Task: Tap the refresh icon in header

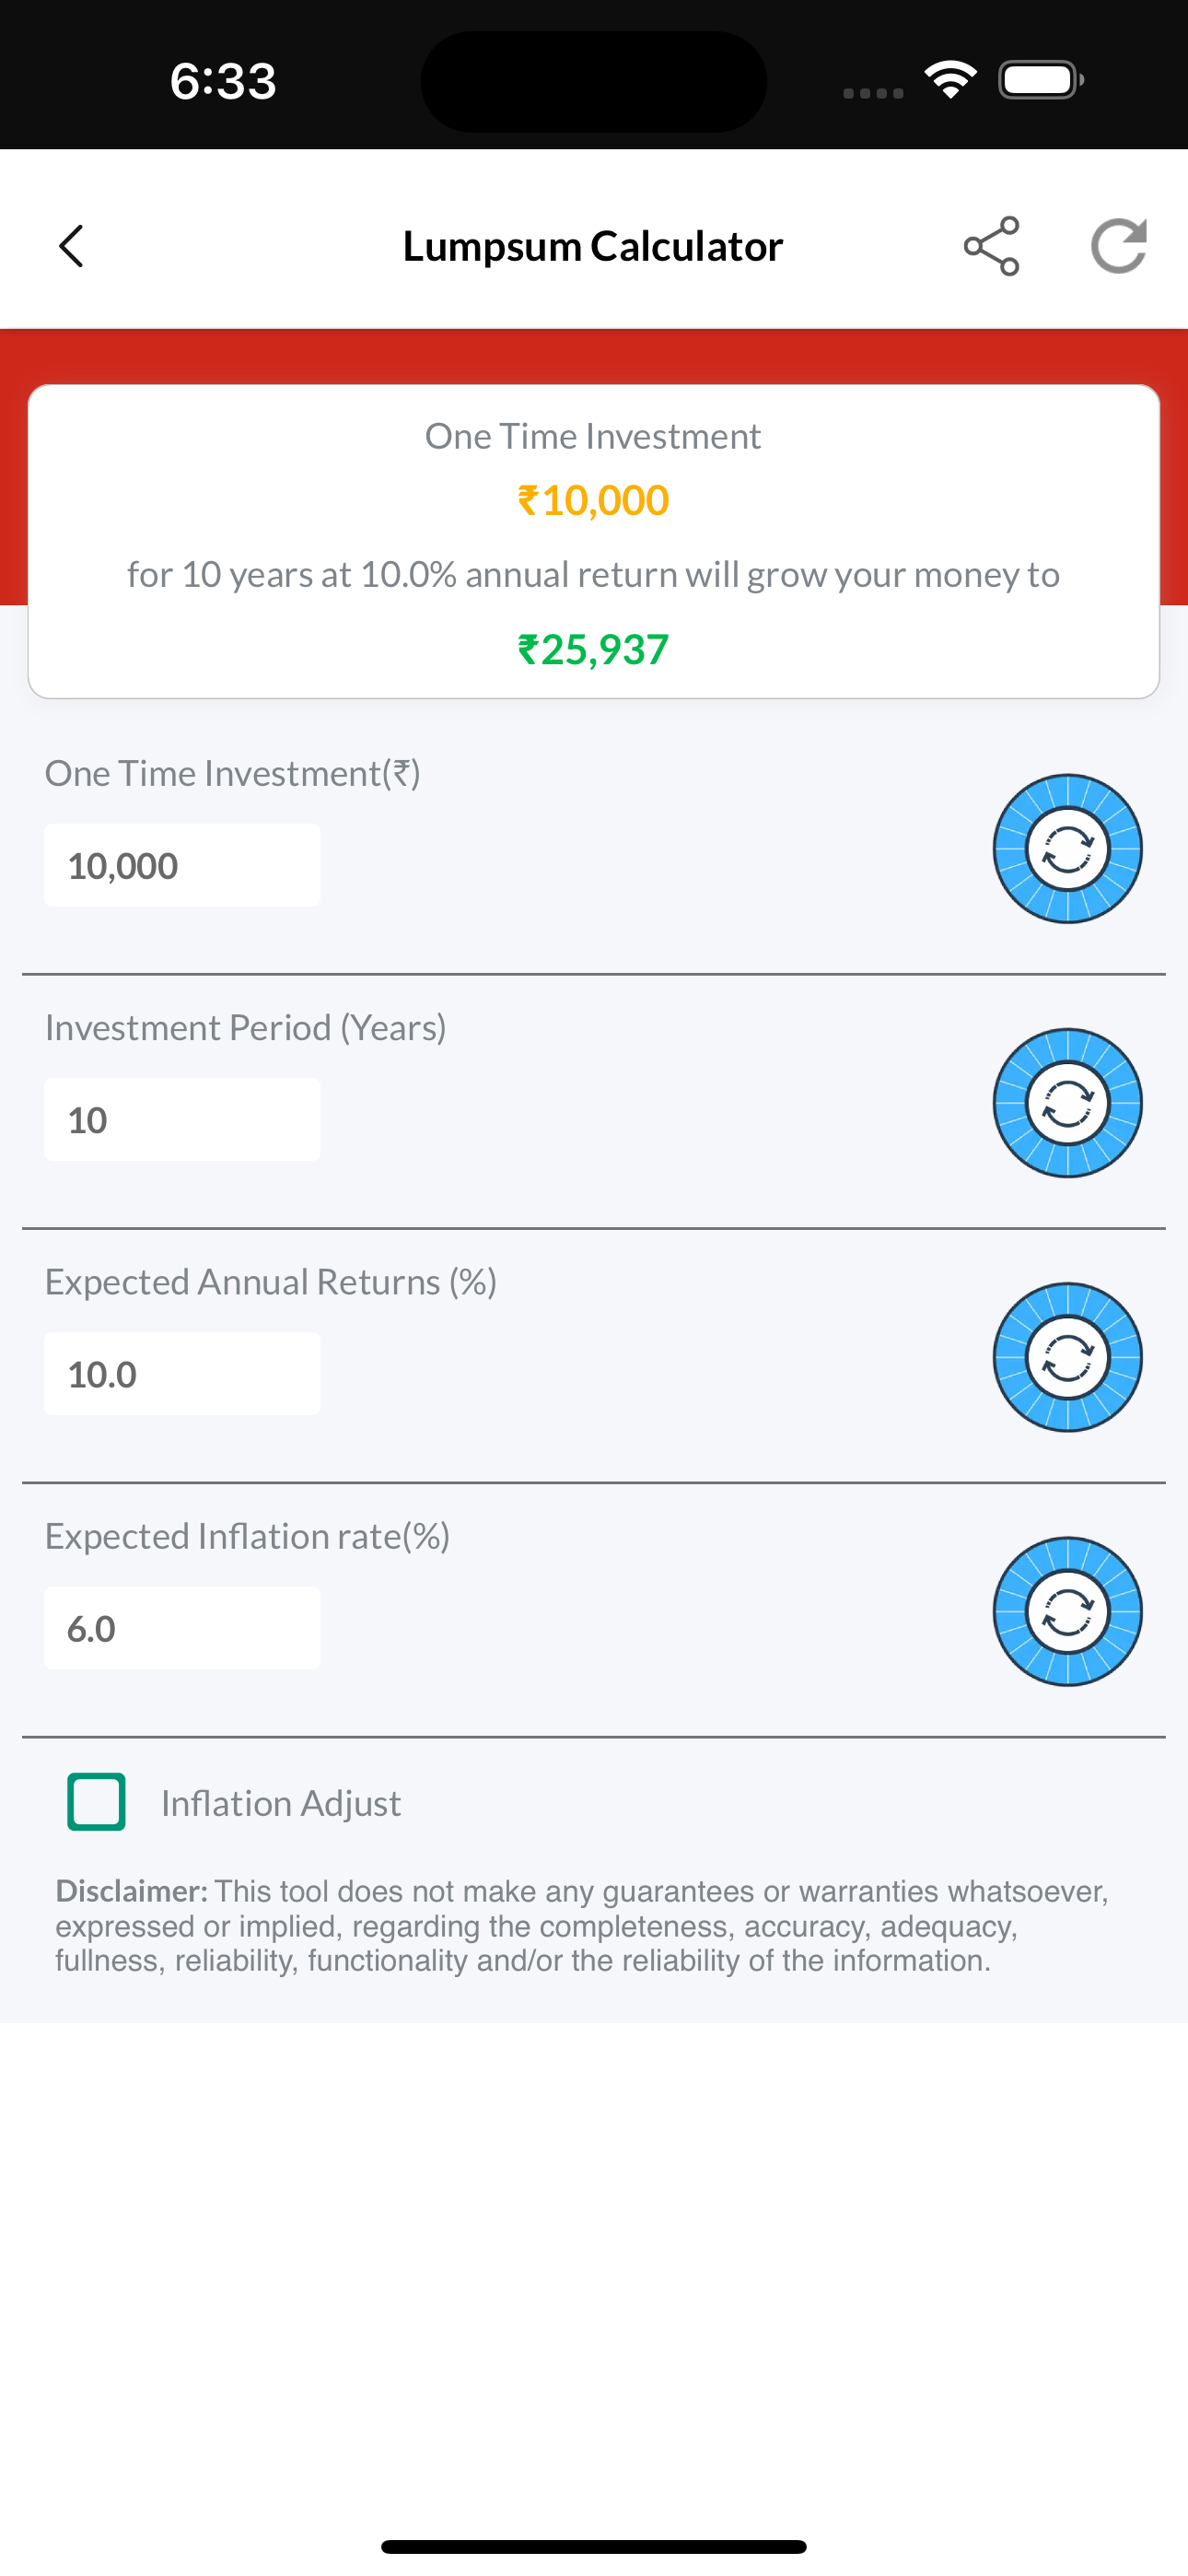Action: (x=1118, y=246)
